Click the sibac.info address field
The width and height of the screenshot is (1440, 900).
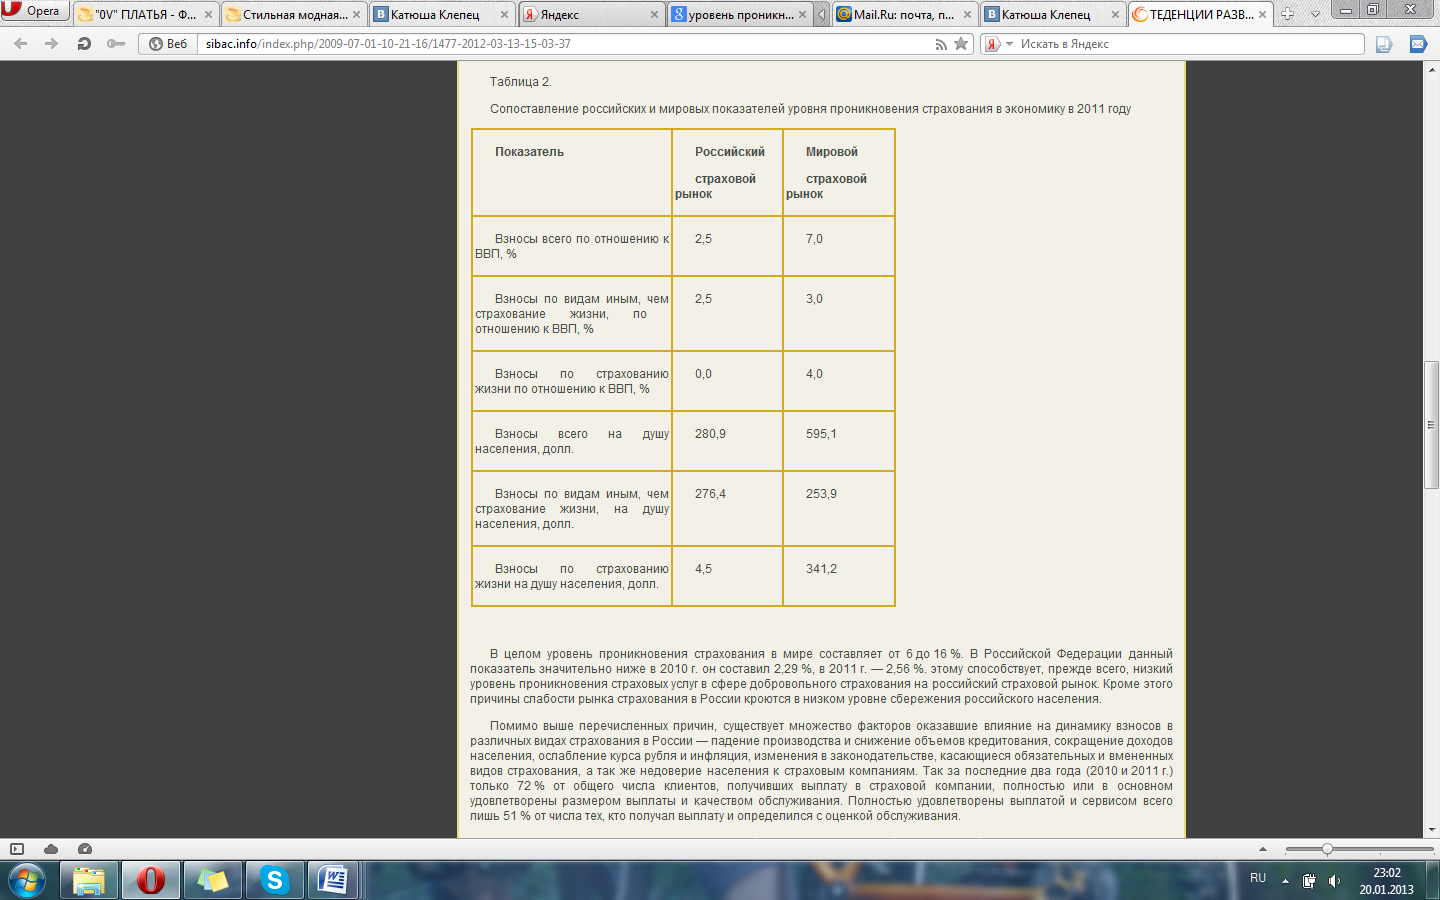point(565,44)
